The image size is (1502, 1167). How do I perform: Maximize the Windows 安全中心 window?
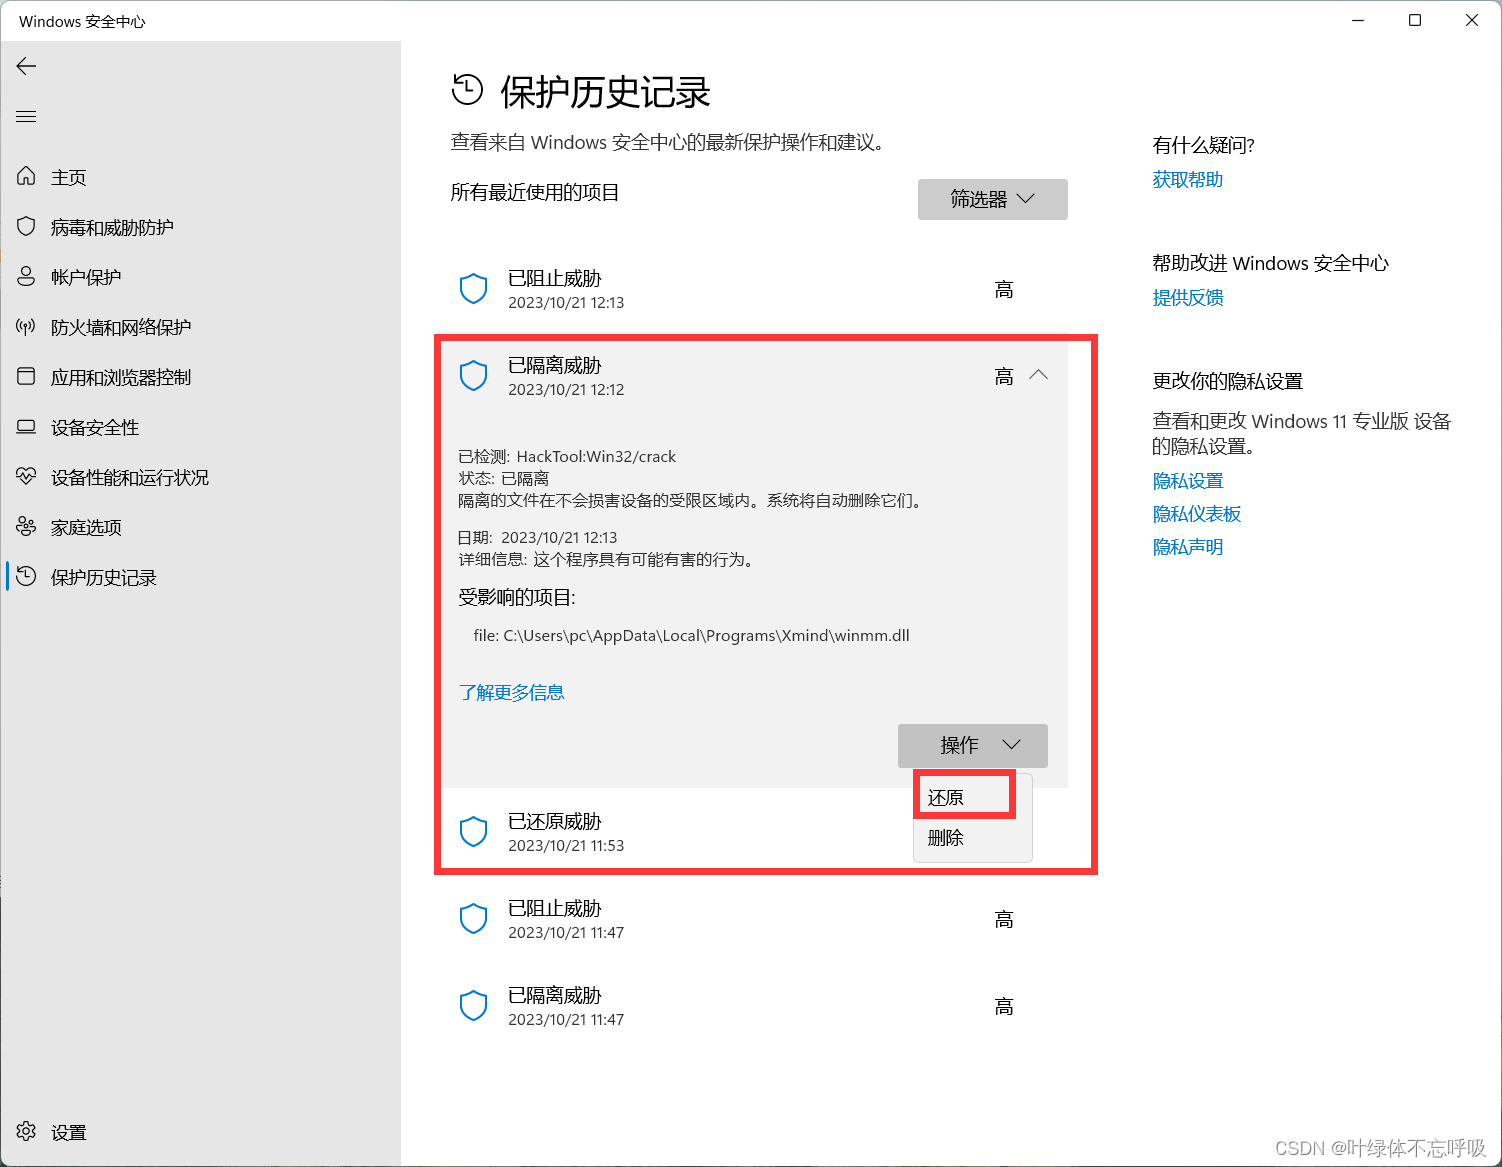tap(1415, 20)
